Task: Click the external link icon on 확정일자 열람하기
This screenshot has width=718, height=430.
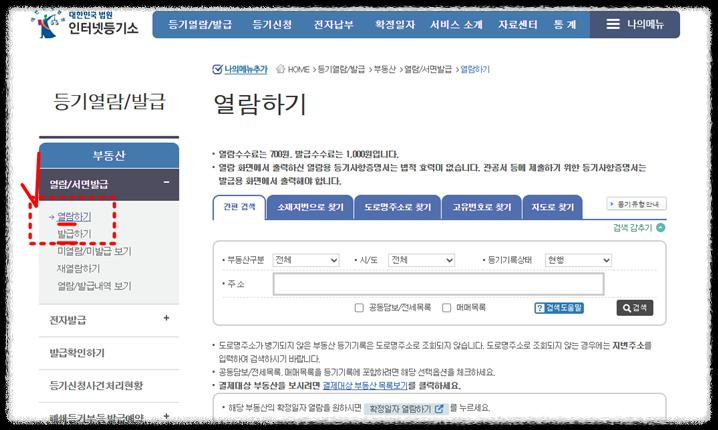Action: click(439, 408)
